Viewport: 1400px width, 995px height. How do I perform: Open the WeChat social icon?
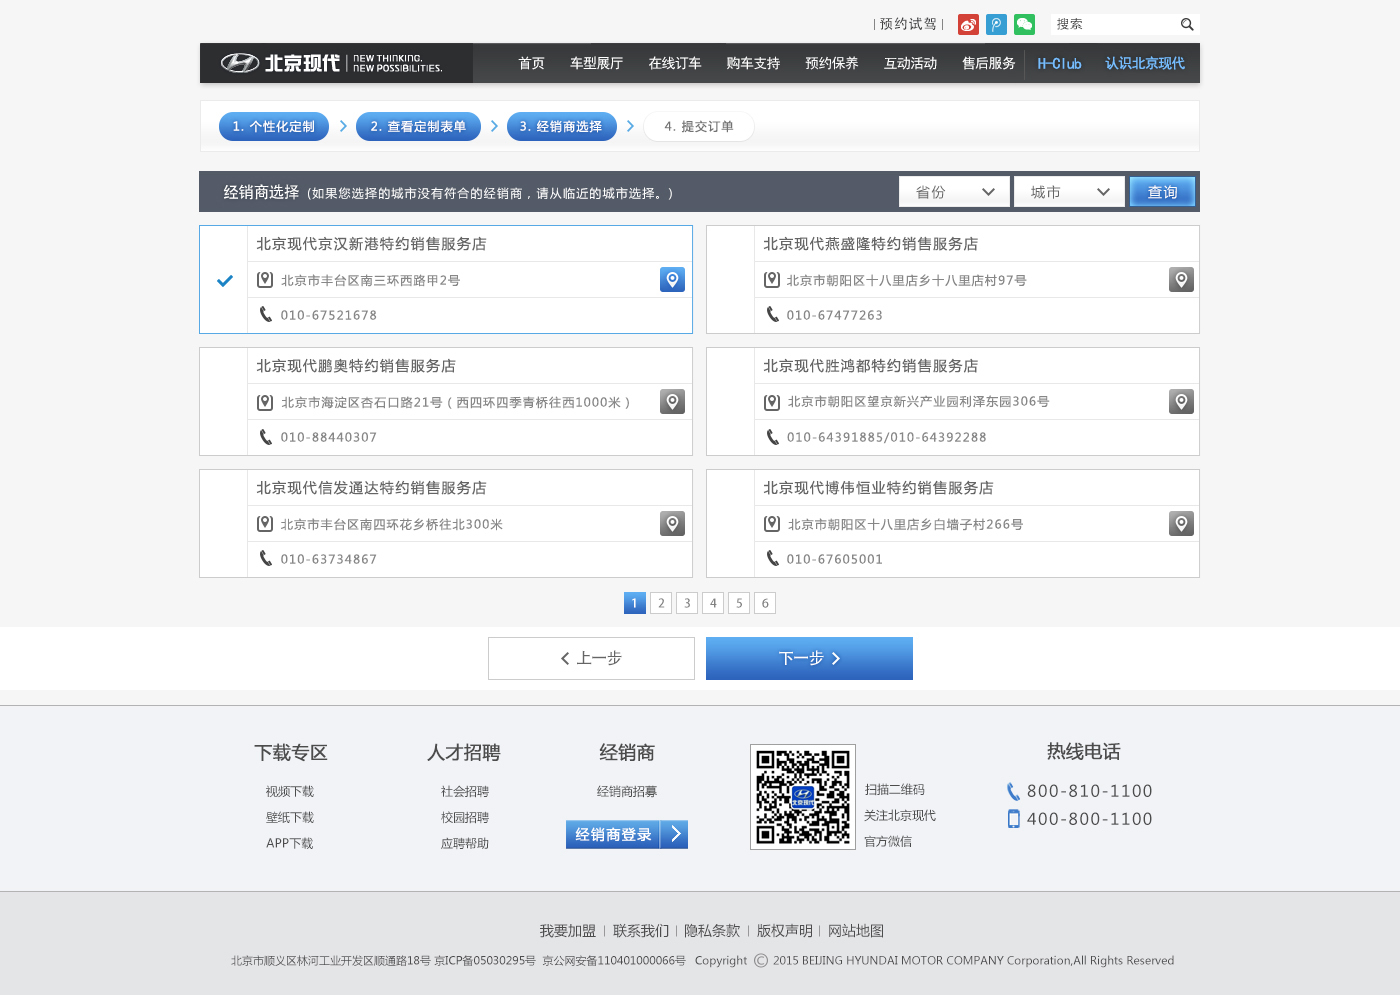1024,25
